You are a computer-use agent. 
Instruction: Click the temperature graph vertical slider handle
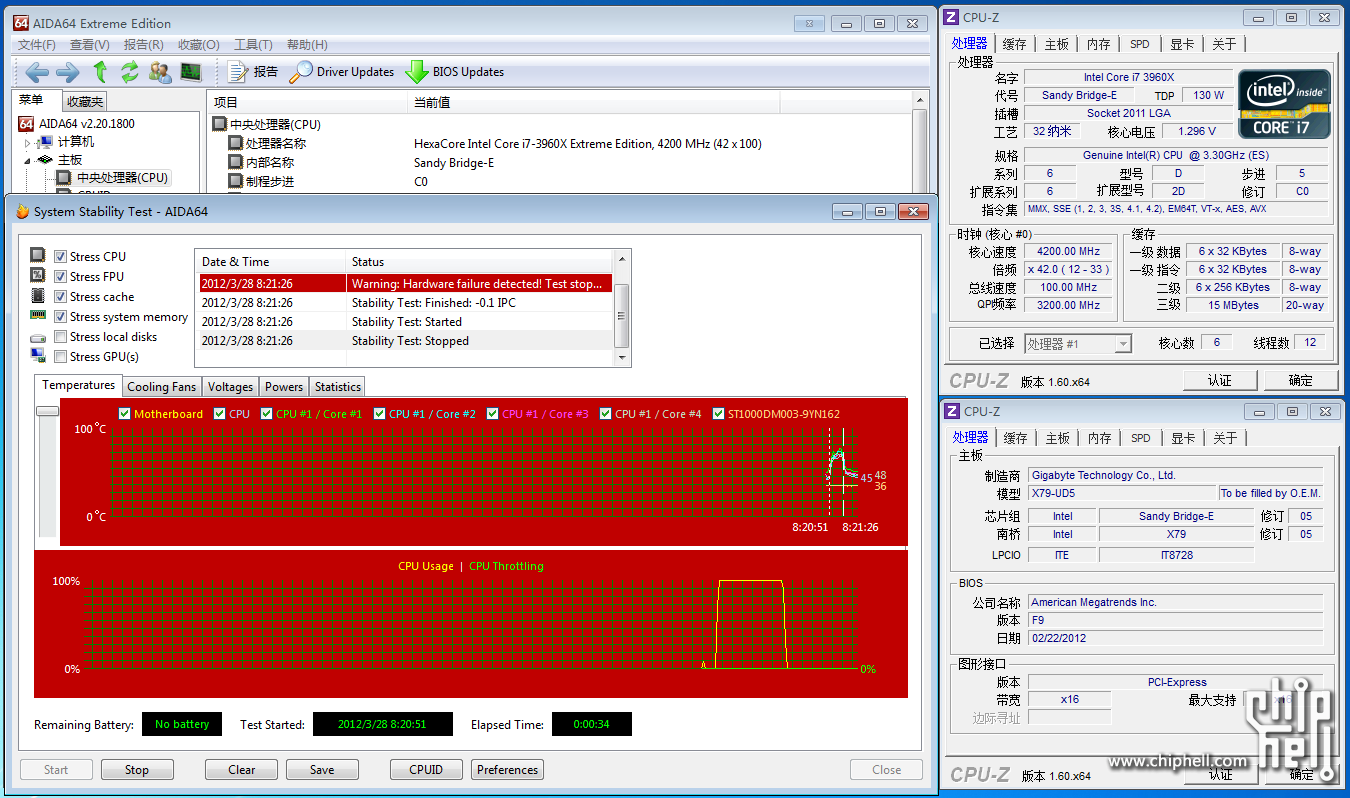pos(48,411)
